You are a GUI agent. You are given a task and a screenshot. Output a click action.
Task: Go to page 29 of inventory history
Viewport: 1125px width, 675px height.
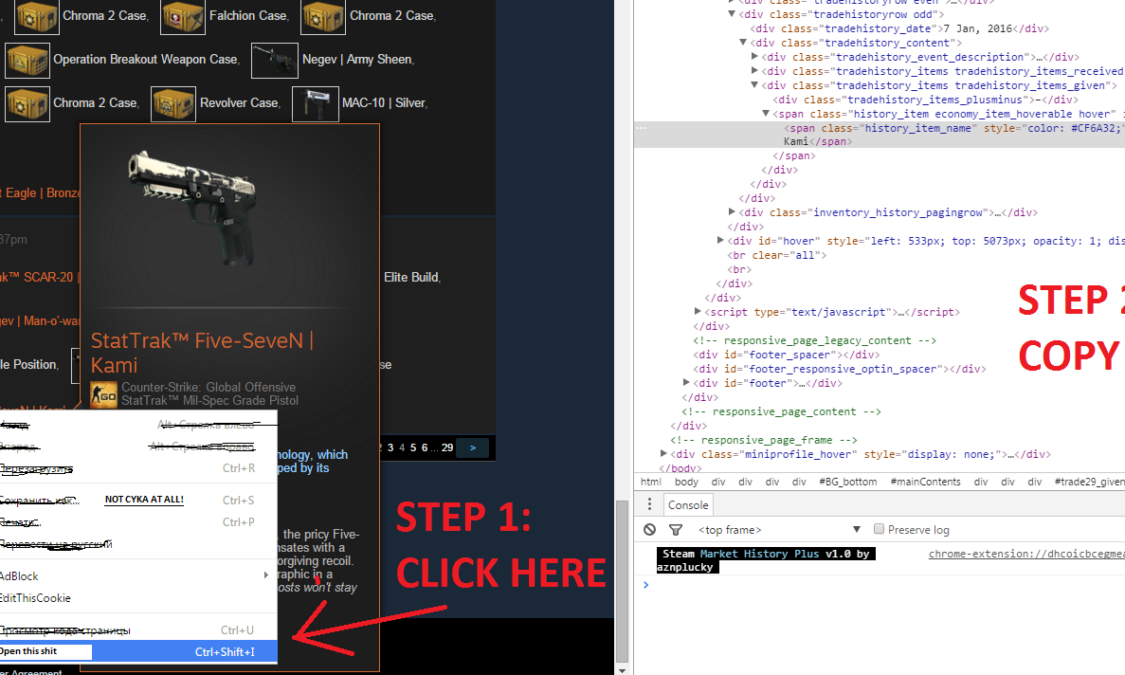(x=447, y=448)
